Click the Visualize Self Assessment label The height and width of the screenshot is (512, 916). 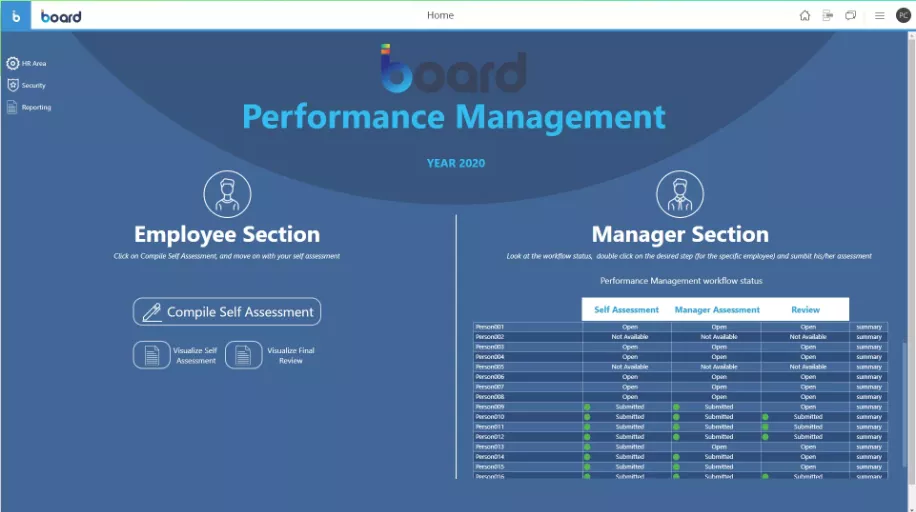click(196, 355)
